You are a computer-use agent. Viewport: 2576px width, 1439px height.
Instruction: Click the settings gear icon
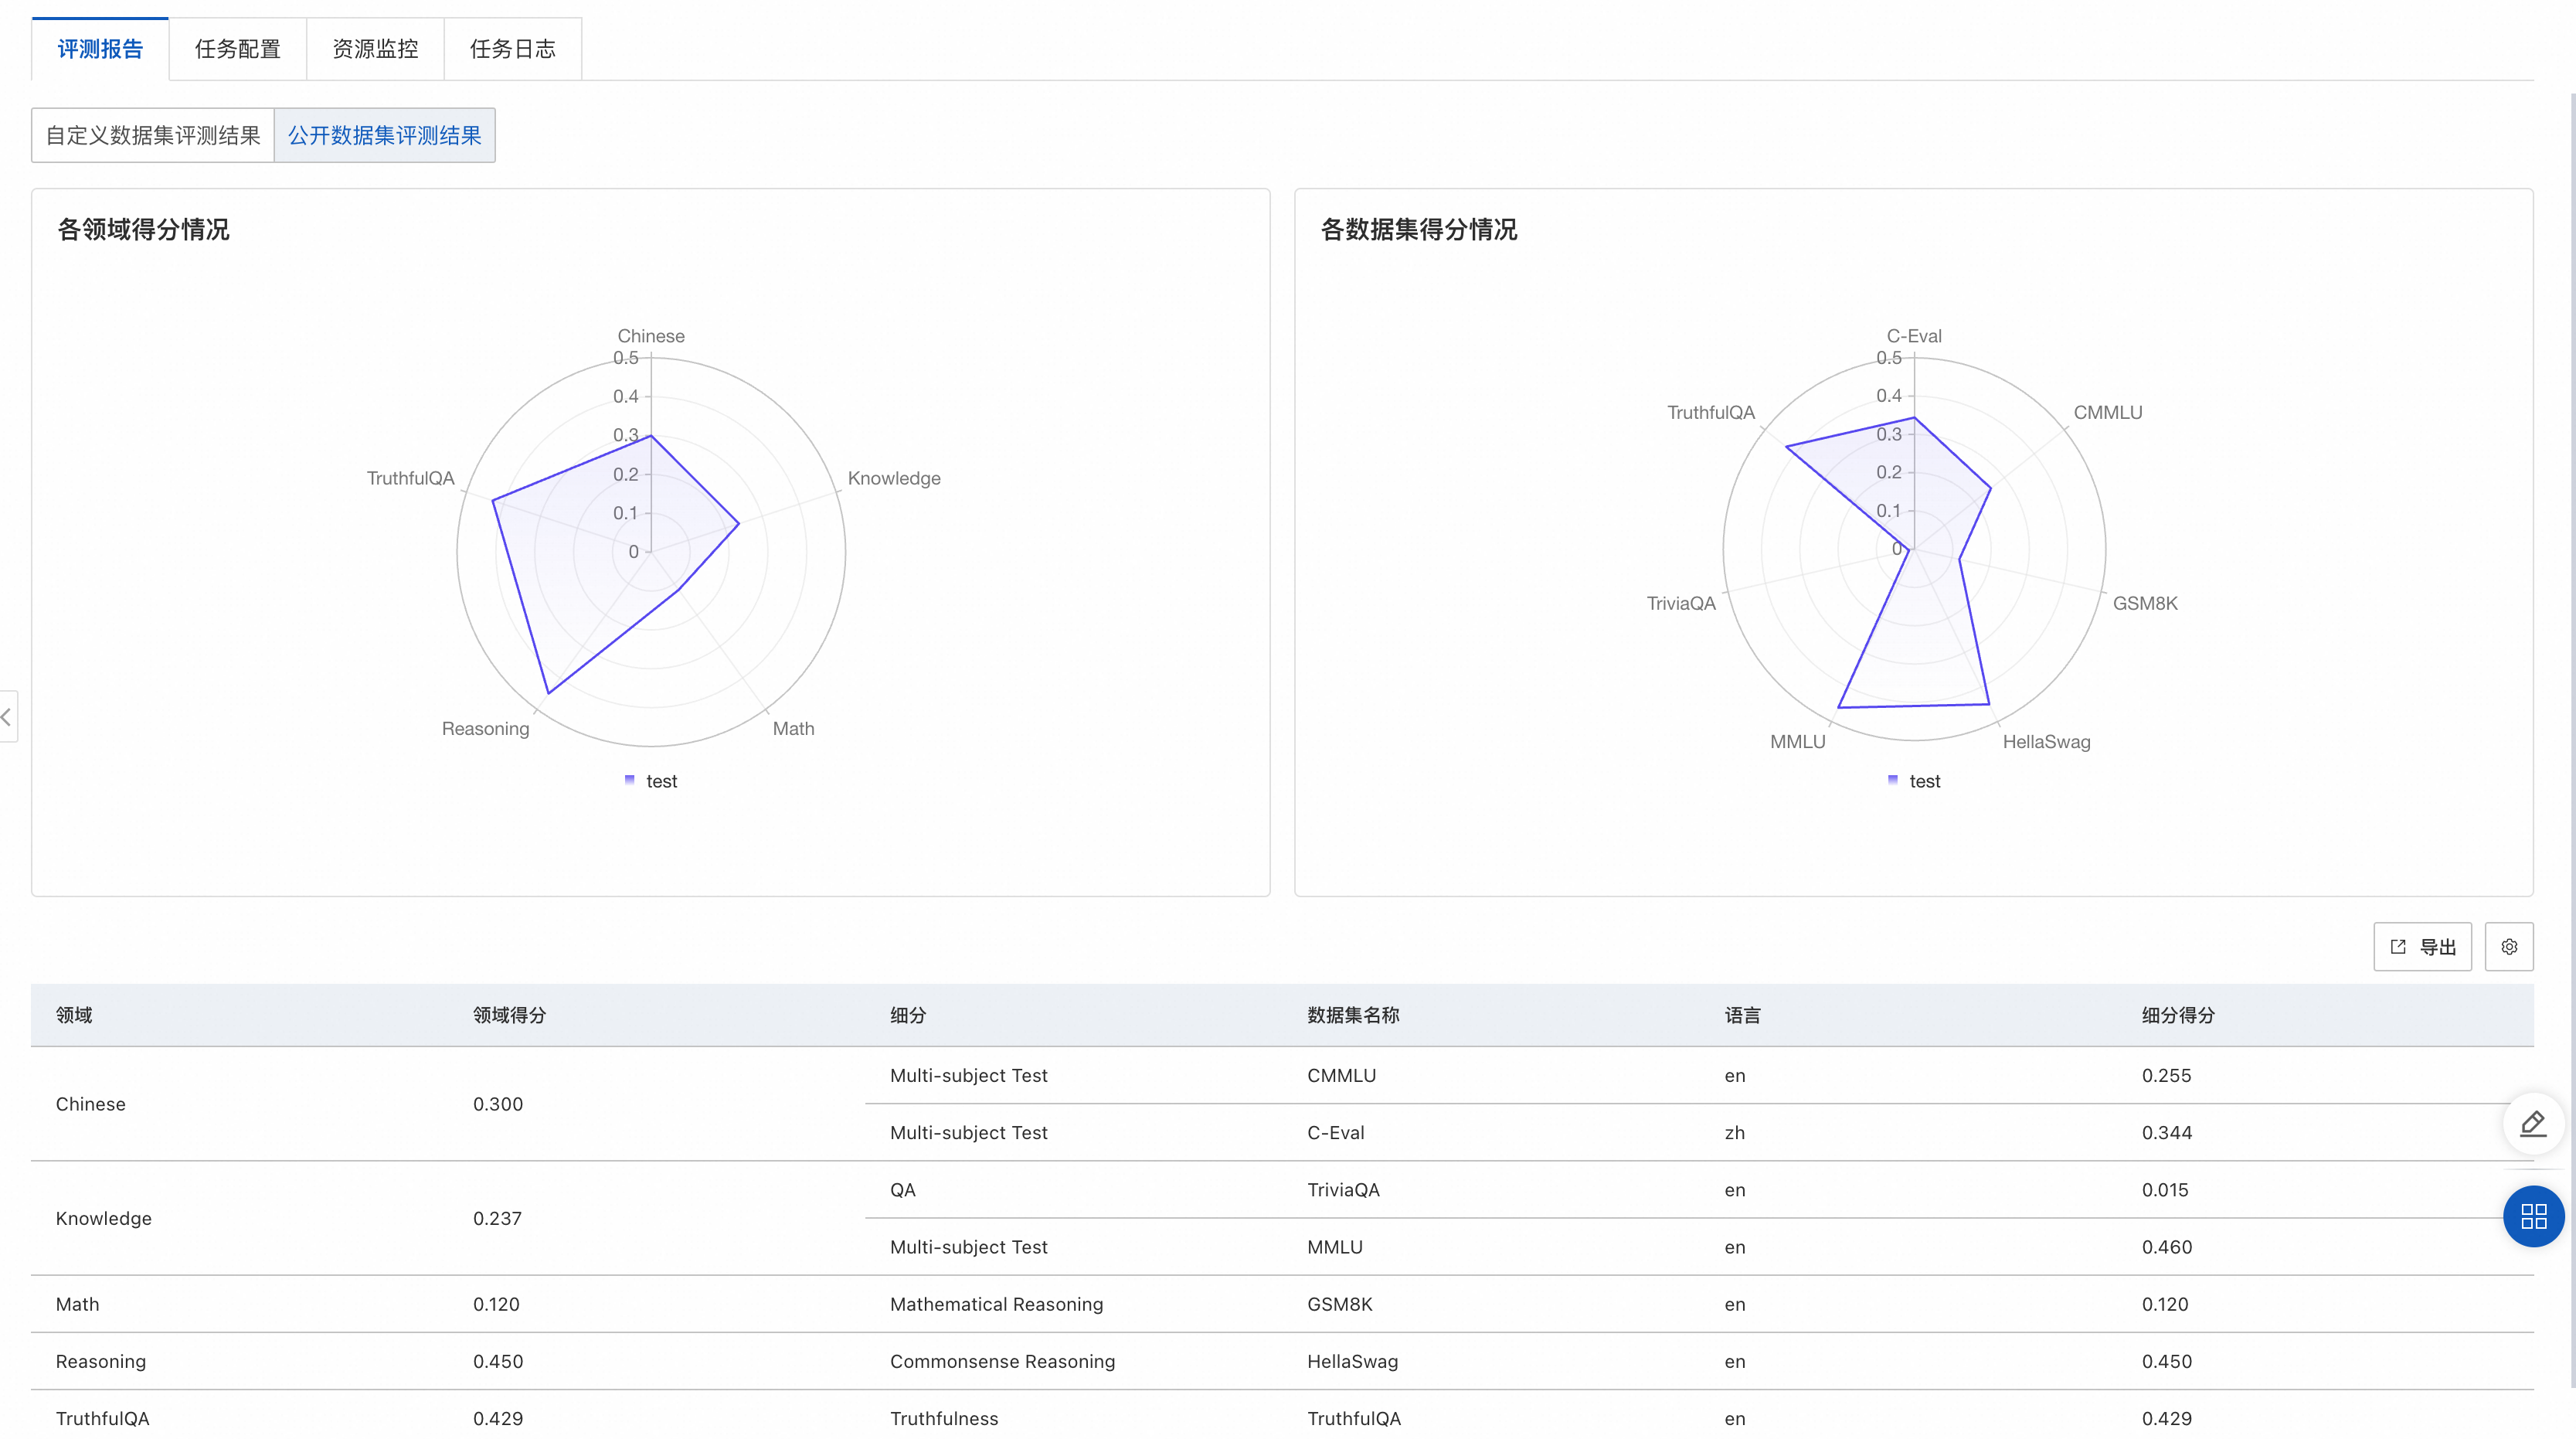[x=2509, y=947]
